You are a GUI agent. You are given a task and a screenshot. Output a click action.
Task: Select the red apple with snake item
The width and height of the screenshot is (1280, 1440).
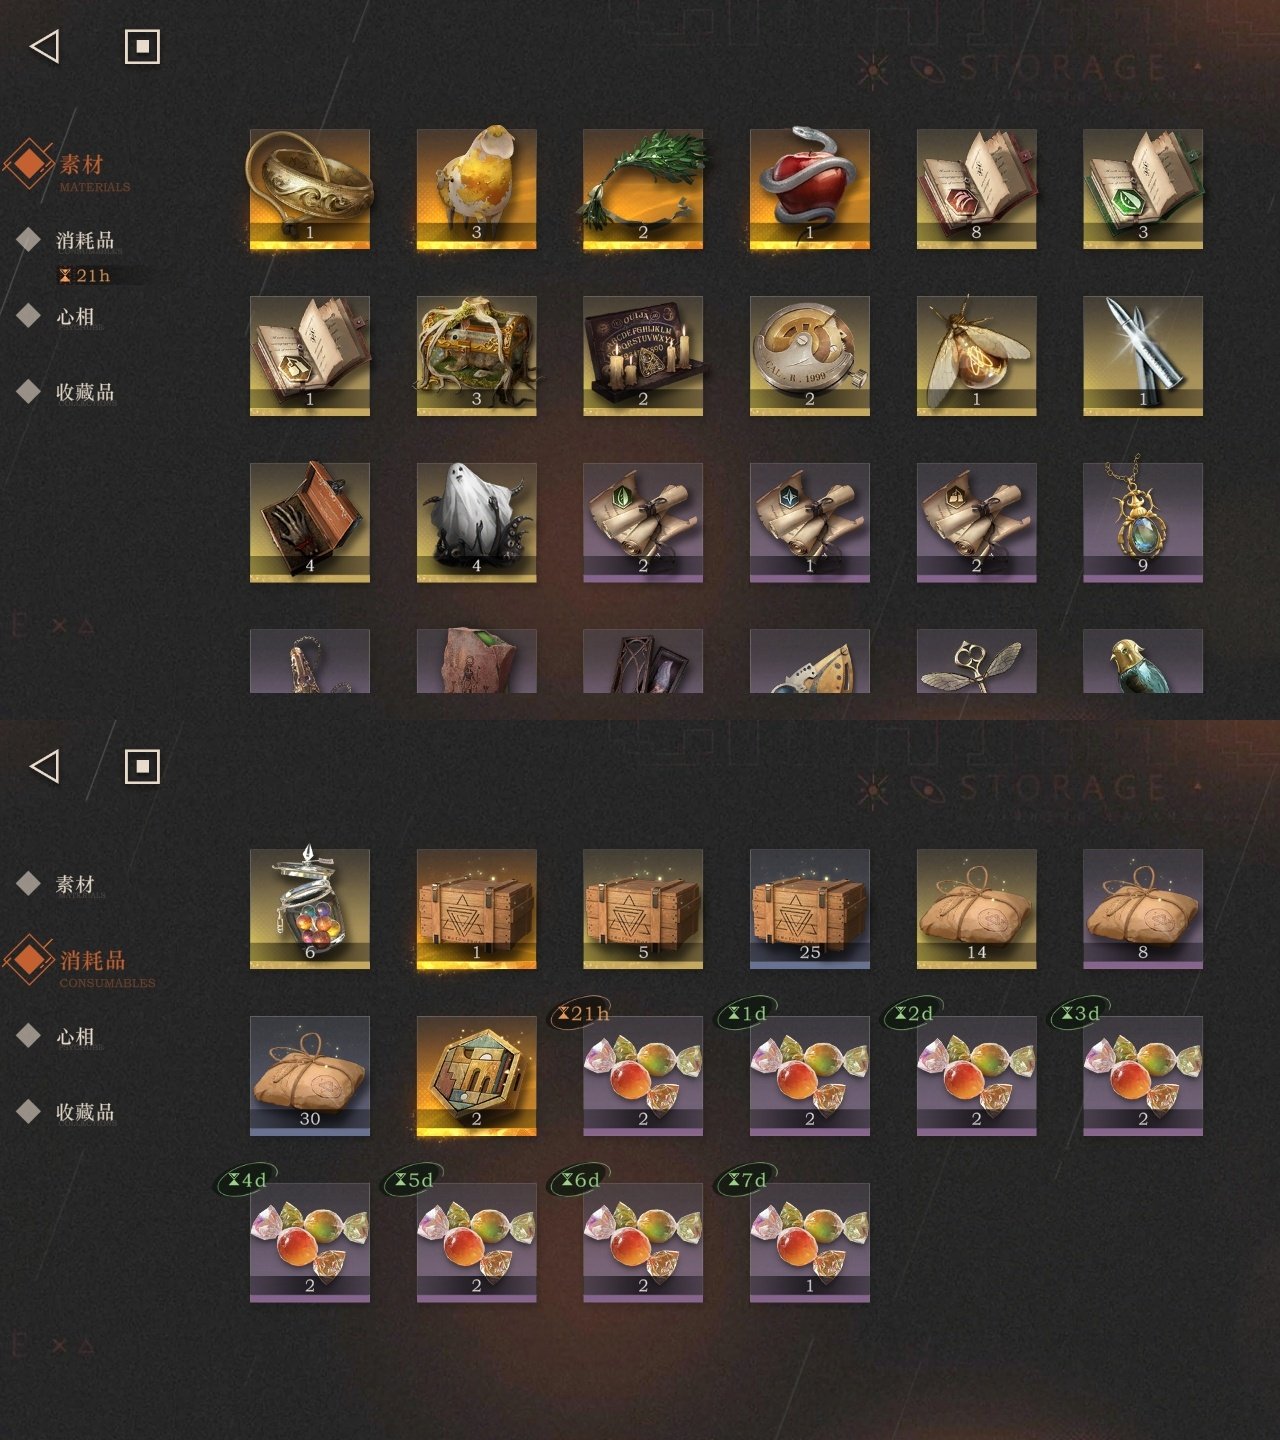point(810,189)
